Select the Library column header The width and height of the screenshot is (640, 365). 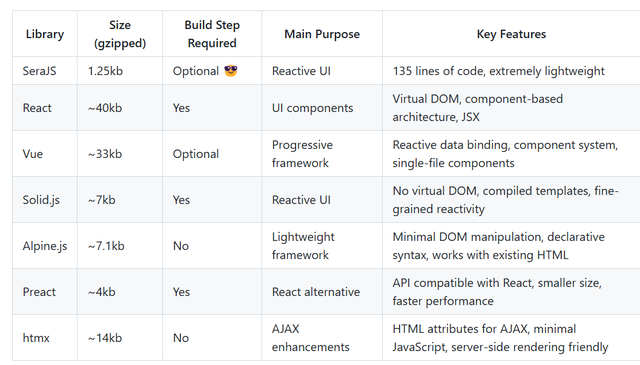[x=45, y=34]
